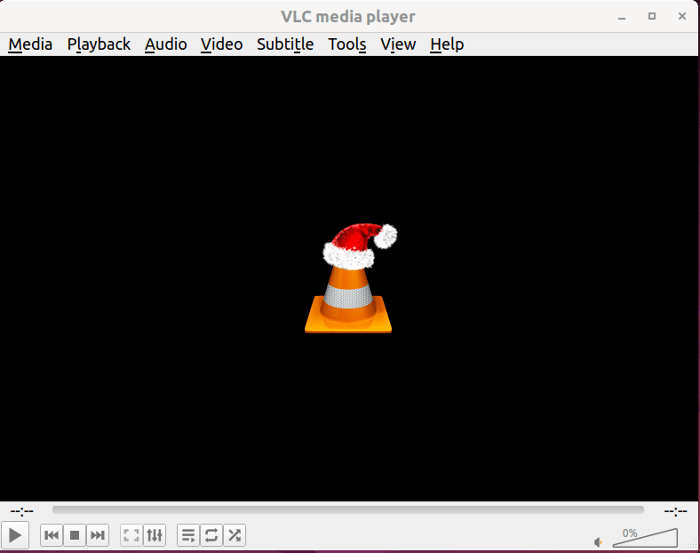This screenshot has height=553, width=700.
Task: Open the extended settings equalizer icon
Action: [154, 535]
